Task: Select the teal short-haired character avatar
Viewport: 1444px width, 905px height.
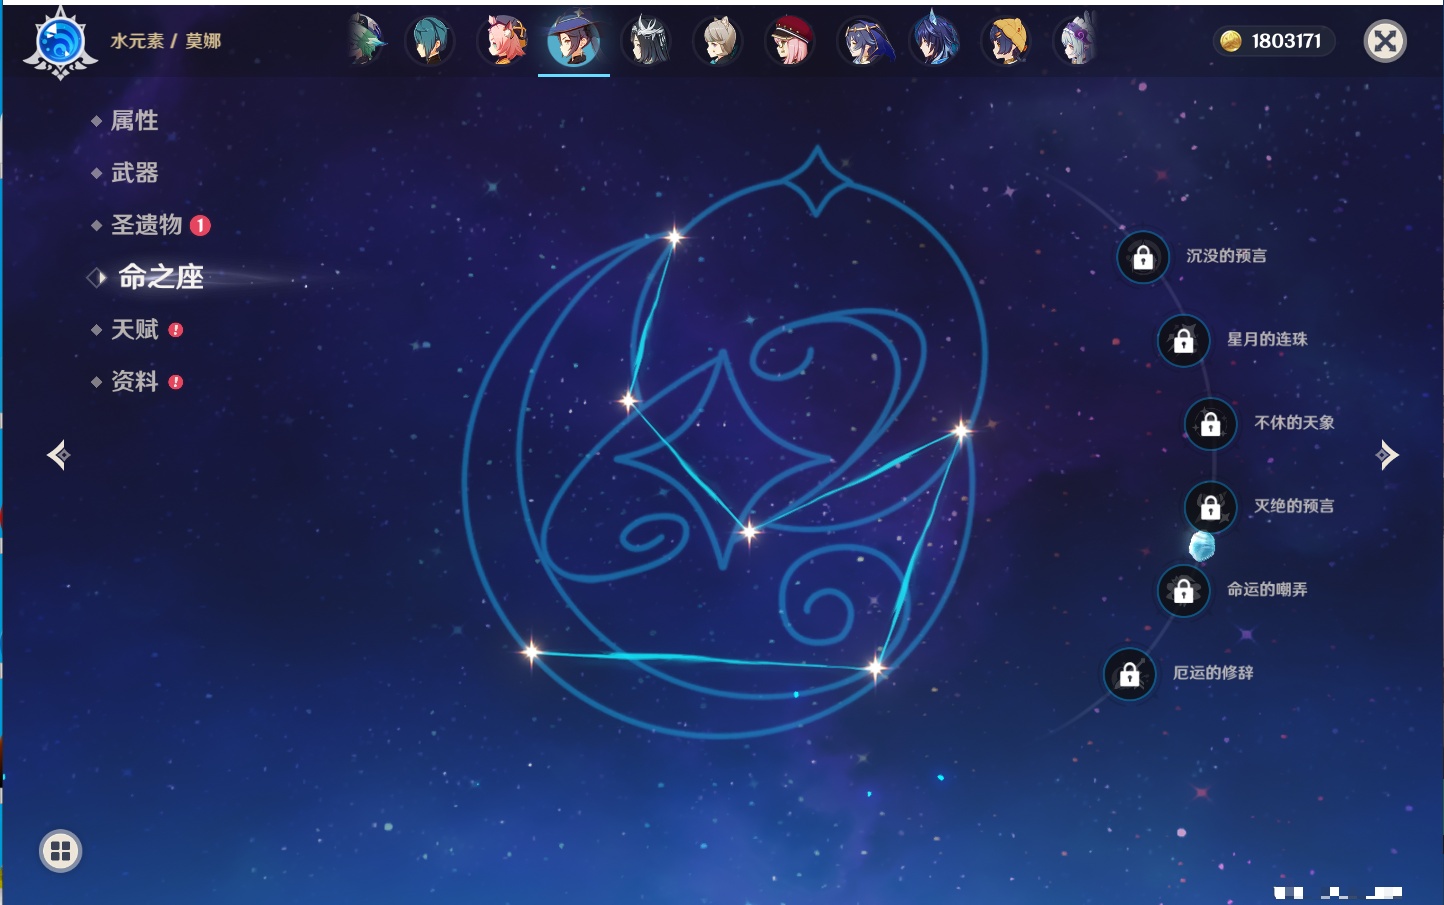Action: click(430, 41)
